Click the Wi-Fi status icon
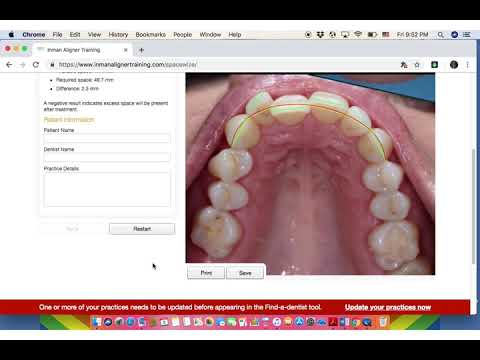This screenshot has height=360, width=480. 358,35
